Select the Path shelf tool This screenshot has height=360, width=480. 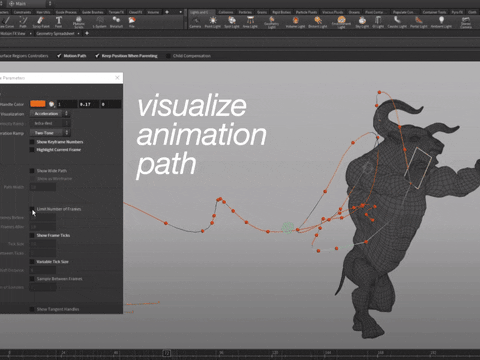[23, 22]
